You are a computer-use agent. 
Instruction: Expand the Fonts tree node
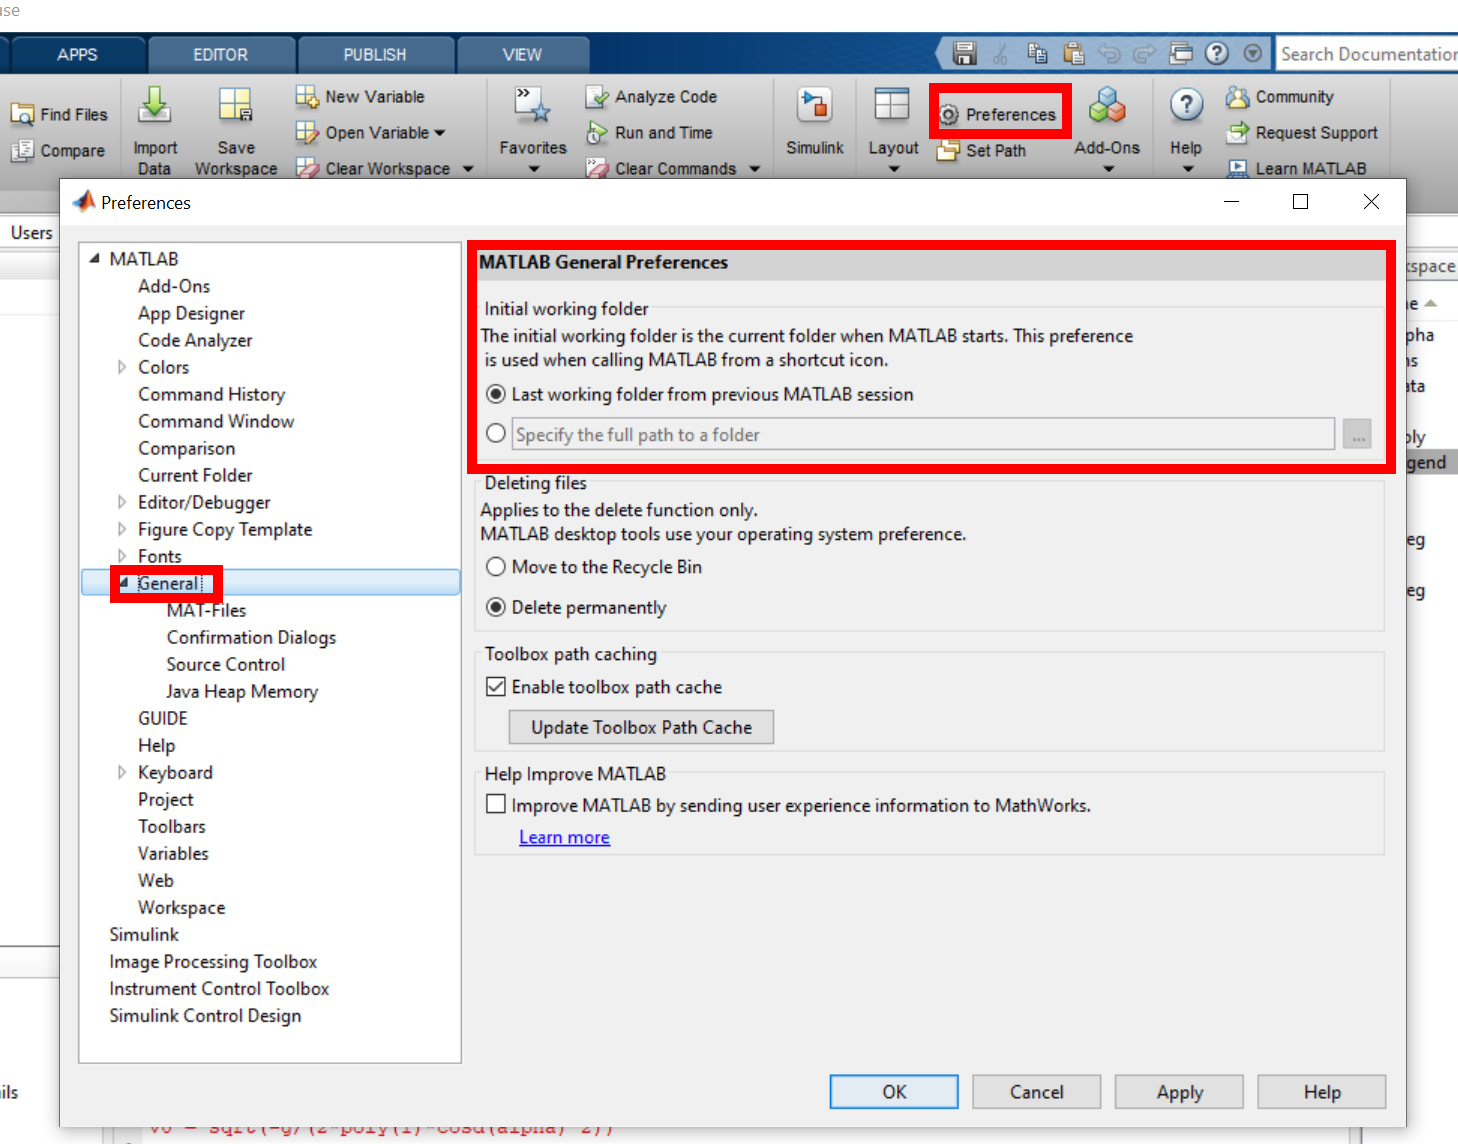pos(122,556)
